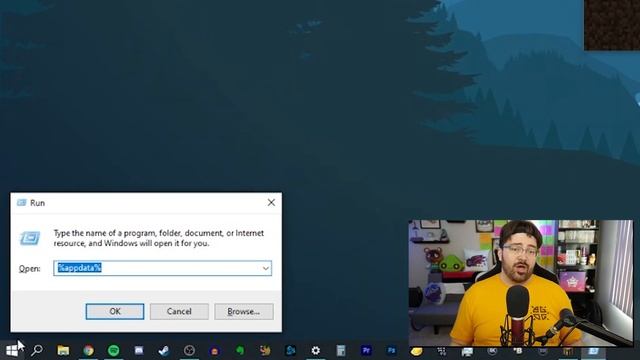The image size is (640, 360).
Task: Cancel the Run dialog
Action: [179, 311]
